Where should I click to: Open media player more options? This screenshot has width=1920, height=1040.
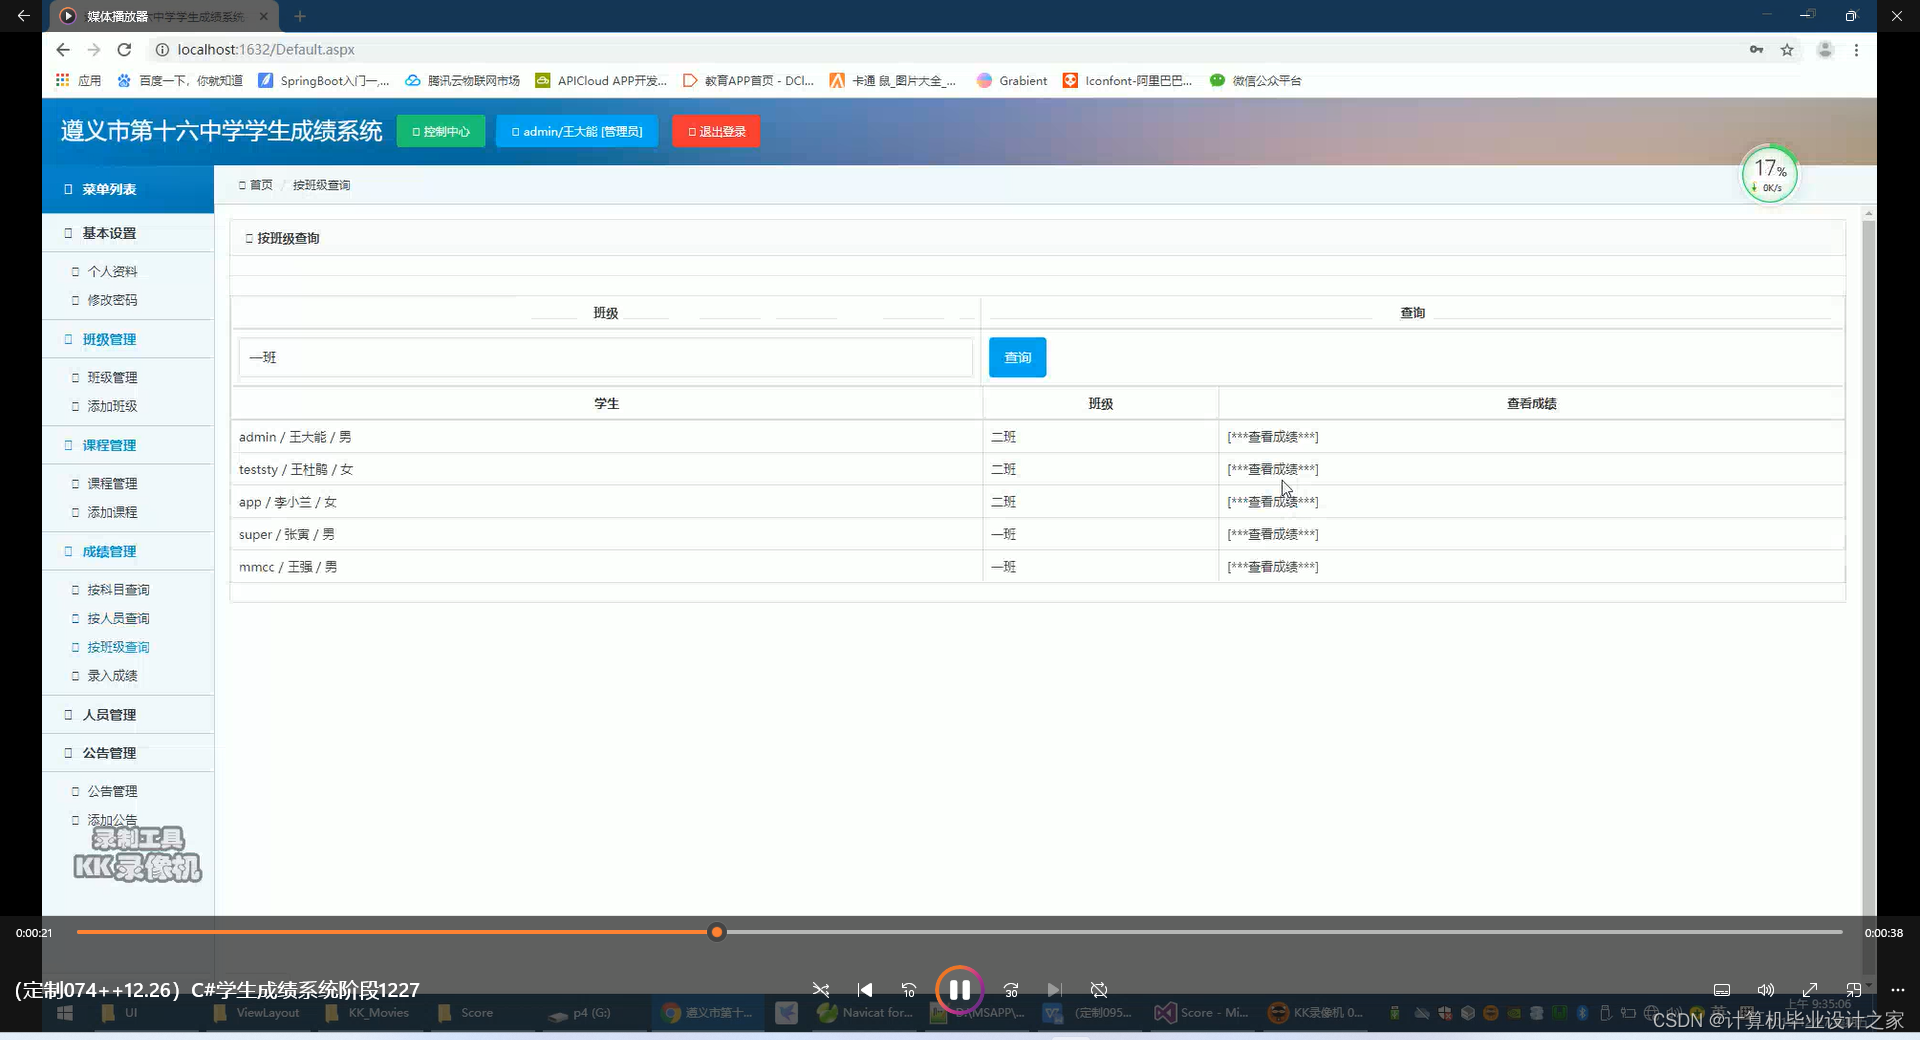[1898, 990]
